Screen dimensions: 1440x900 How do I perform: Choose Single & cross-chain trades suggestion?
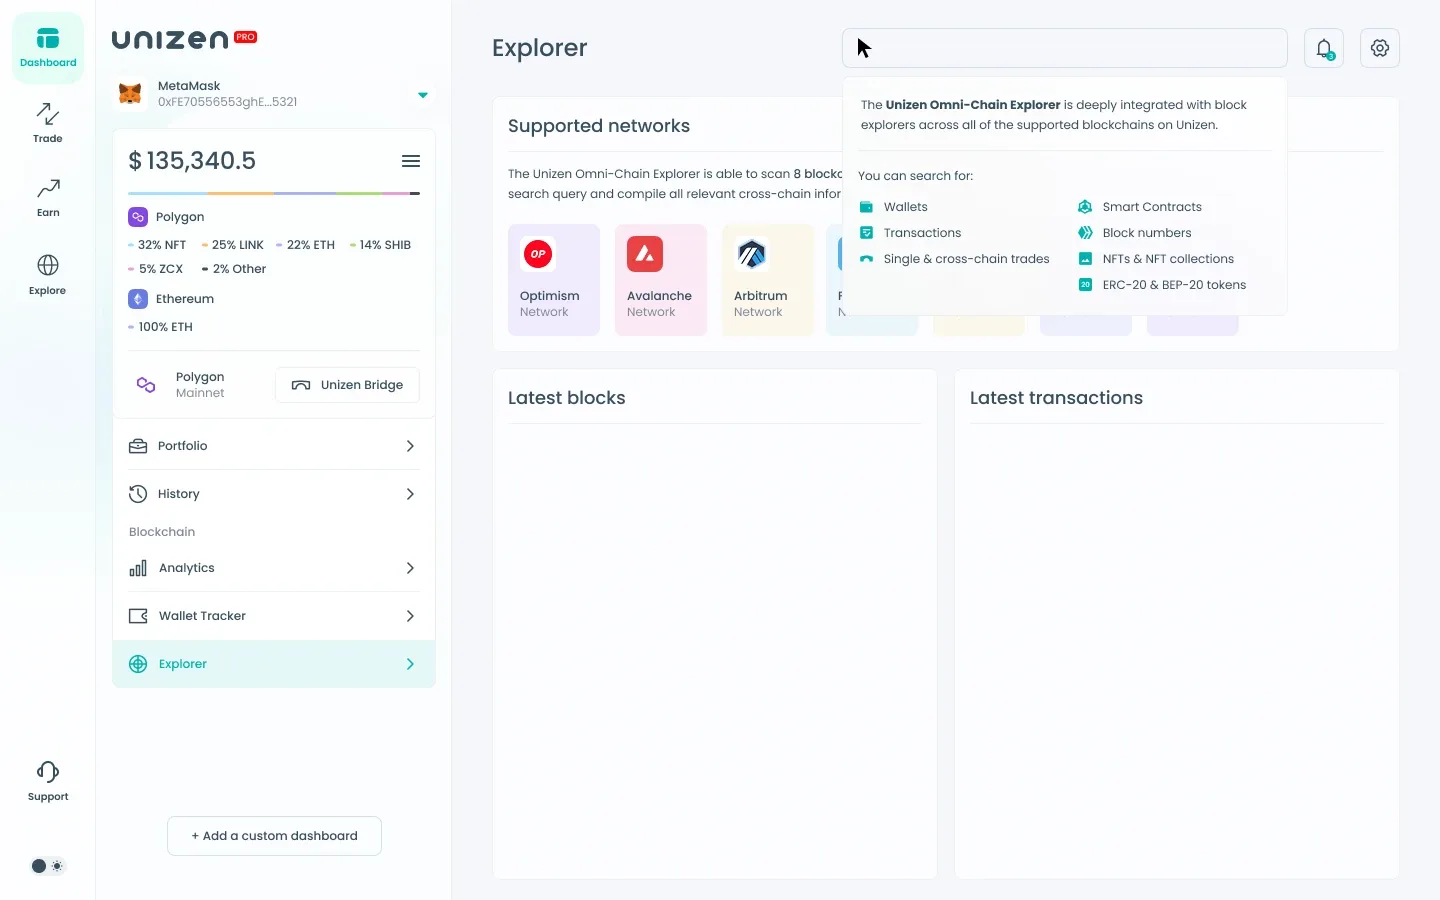(954, 259)
